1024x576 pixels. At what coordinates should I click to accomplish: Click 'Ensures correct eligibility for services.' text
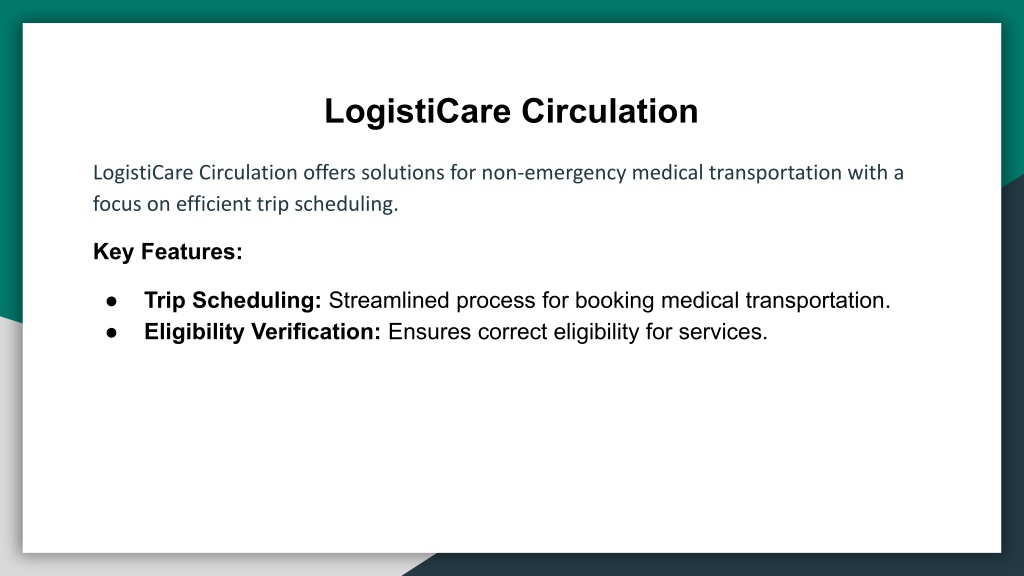point(578,332)
